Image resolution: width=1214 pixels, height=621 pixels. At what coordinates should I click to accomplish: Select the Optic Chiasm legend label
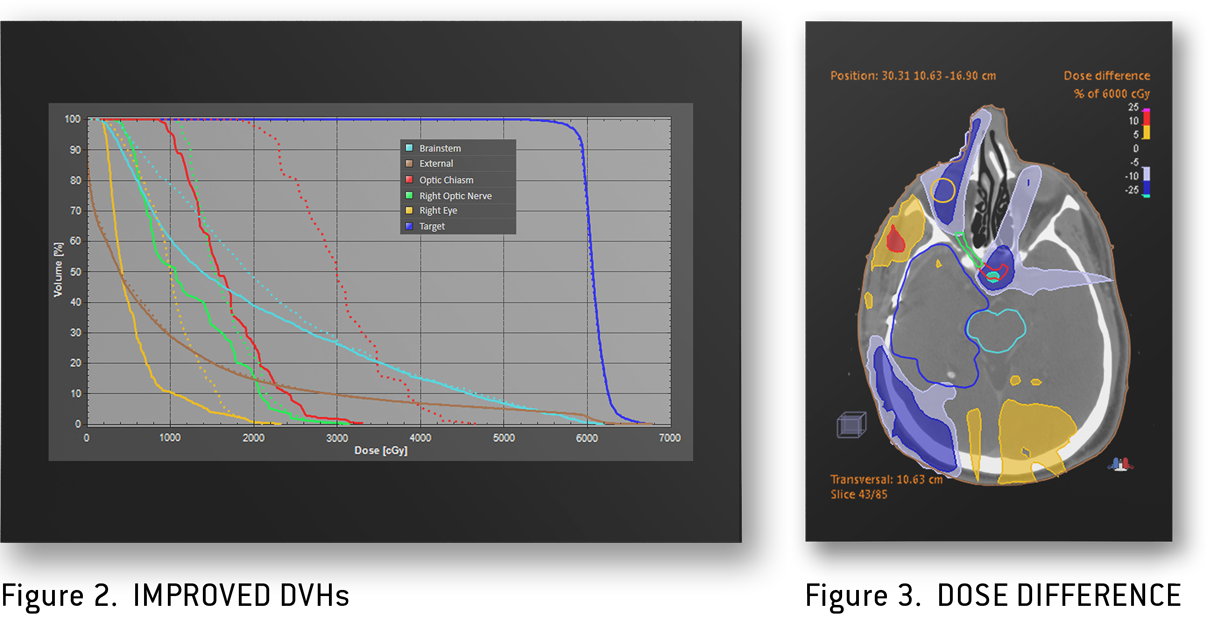click(446, 180)
